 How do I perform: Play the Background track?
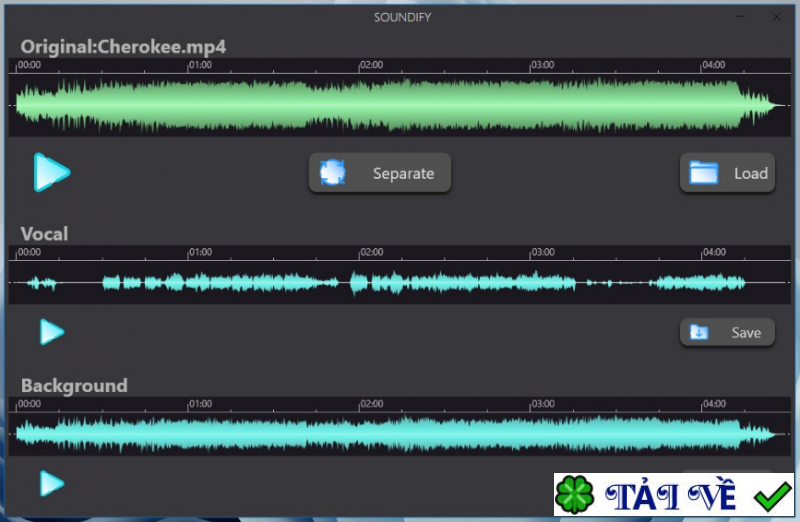tap(52, 483)
